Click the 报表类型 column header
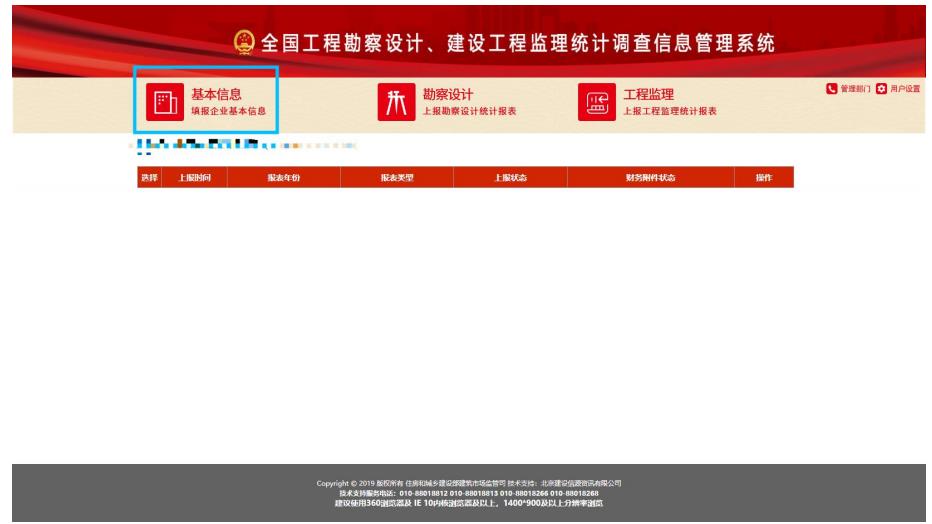Viewport: 932px width, 524px height. point(396,177)
